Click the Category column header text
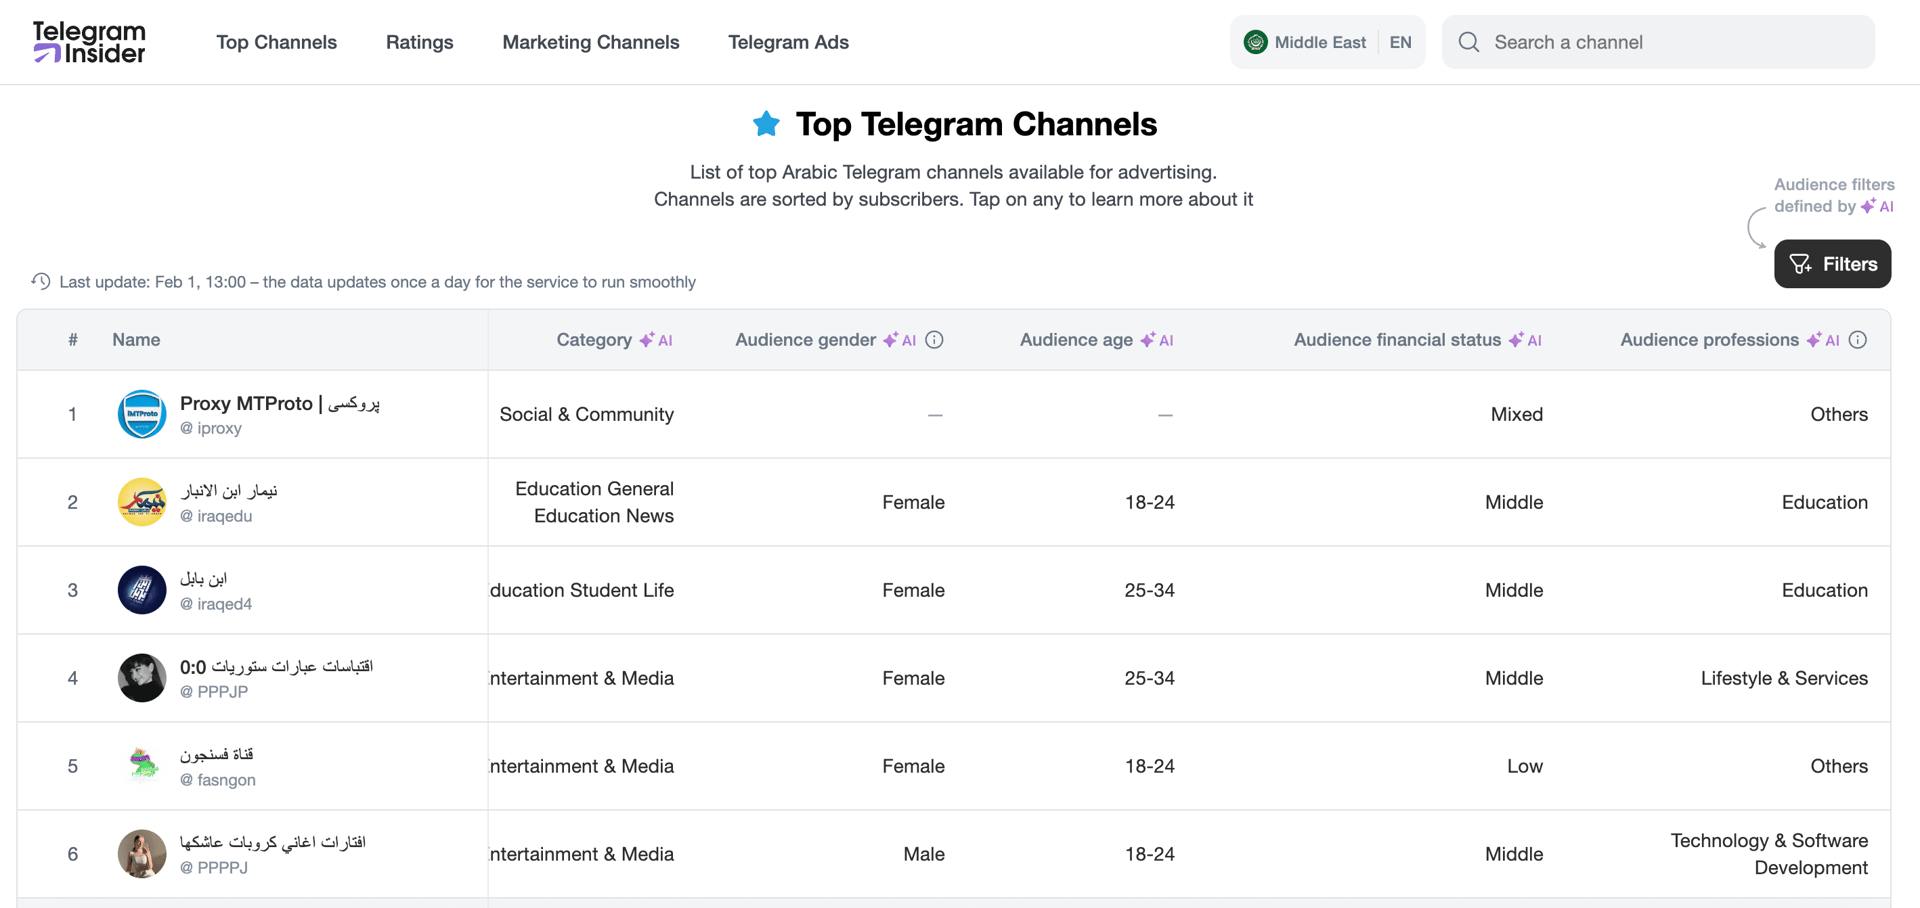This screenshot has width=1920, height=908. pos(594,340)
